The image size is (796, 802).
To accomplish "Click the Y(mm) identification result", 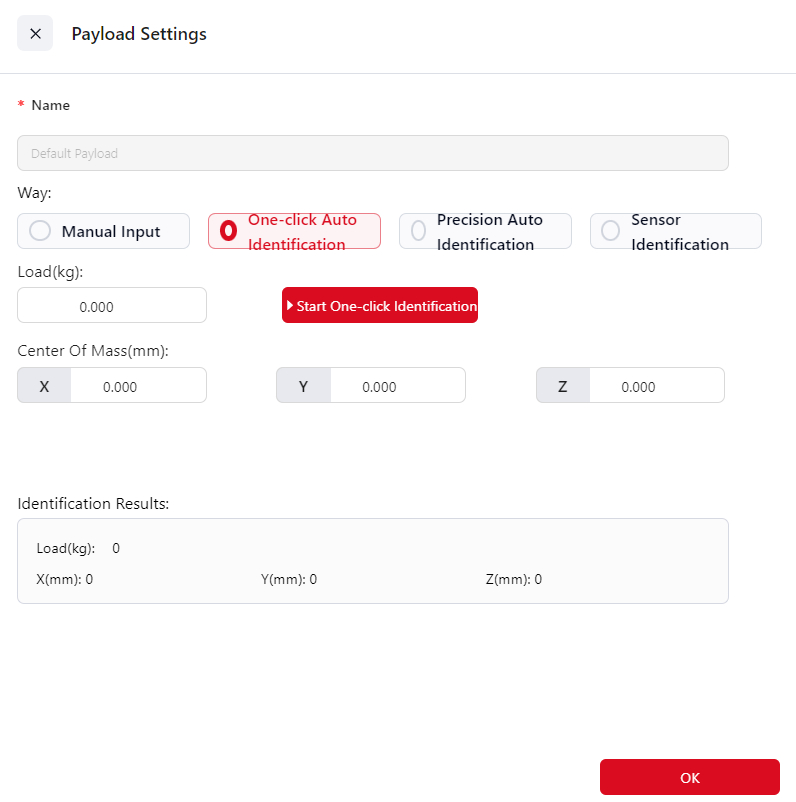I will [289, 579].
